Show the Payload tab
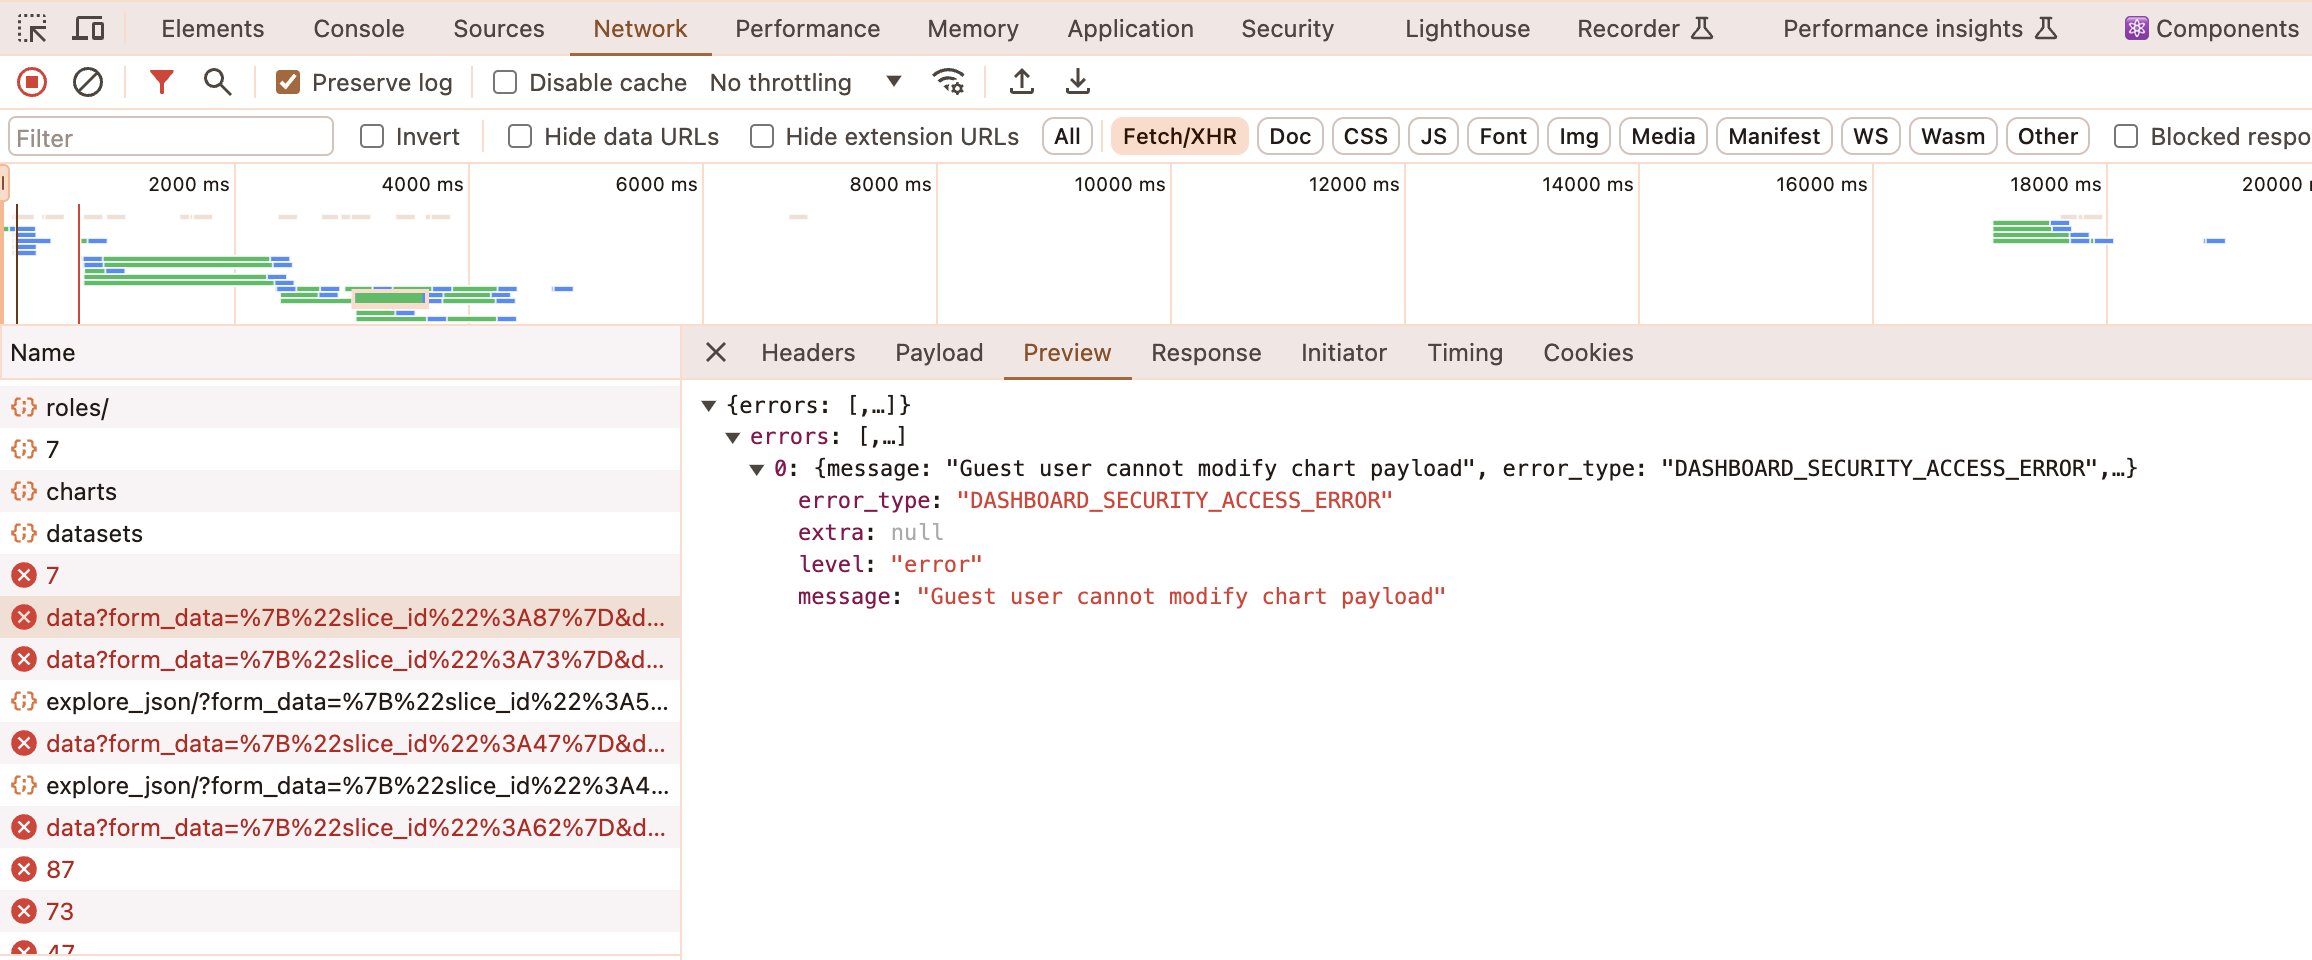 [x=939, y=352]
